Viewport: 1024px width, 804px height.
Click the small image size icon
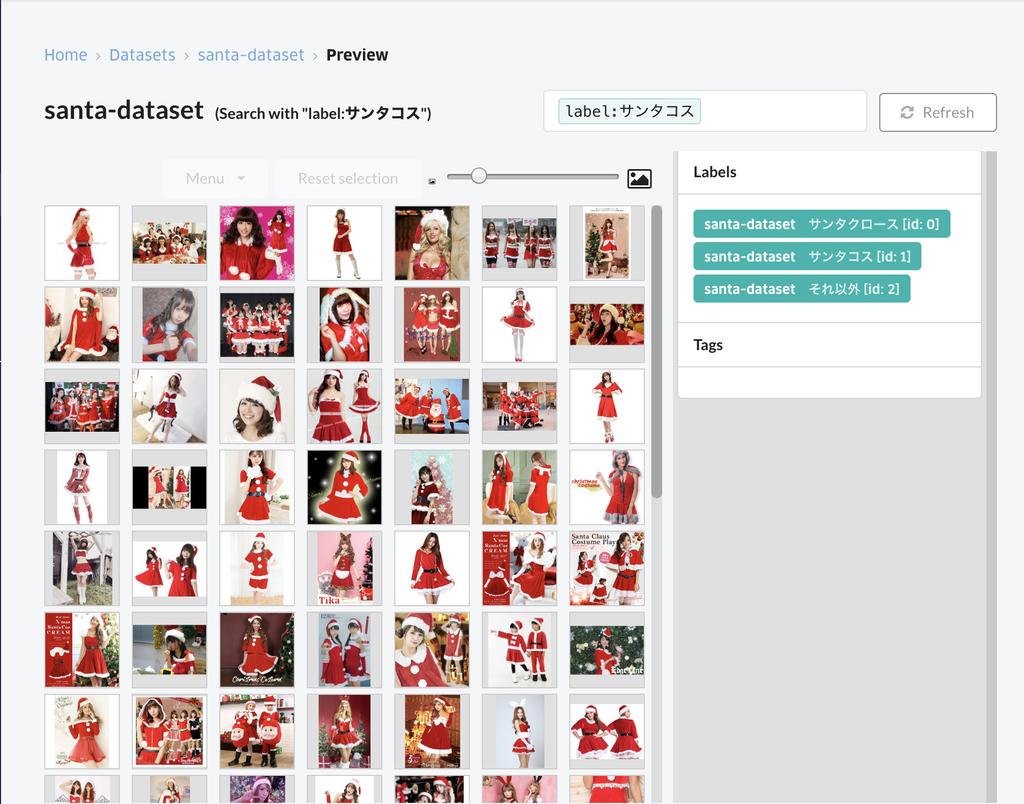click(432, 181)
